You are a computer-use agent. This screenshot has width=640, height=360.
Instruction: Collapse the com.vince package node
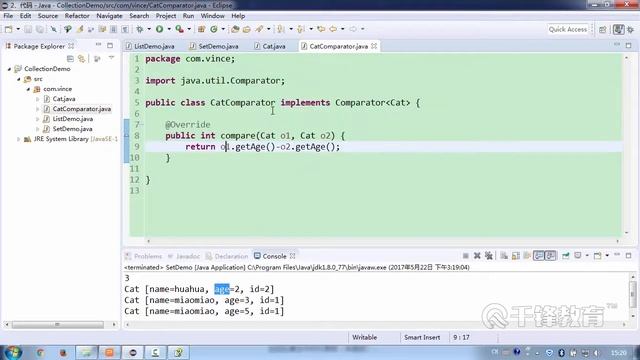click(28, 89)
